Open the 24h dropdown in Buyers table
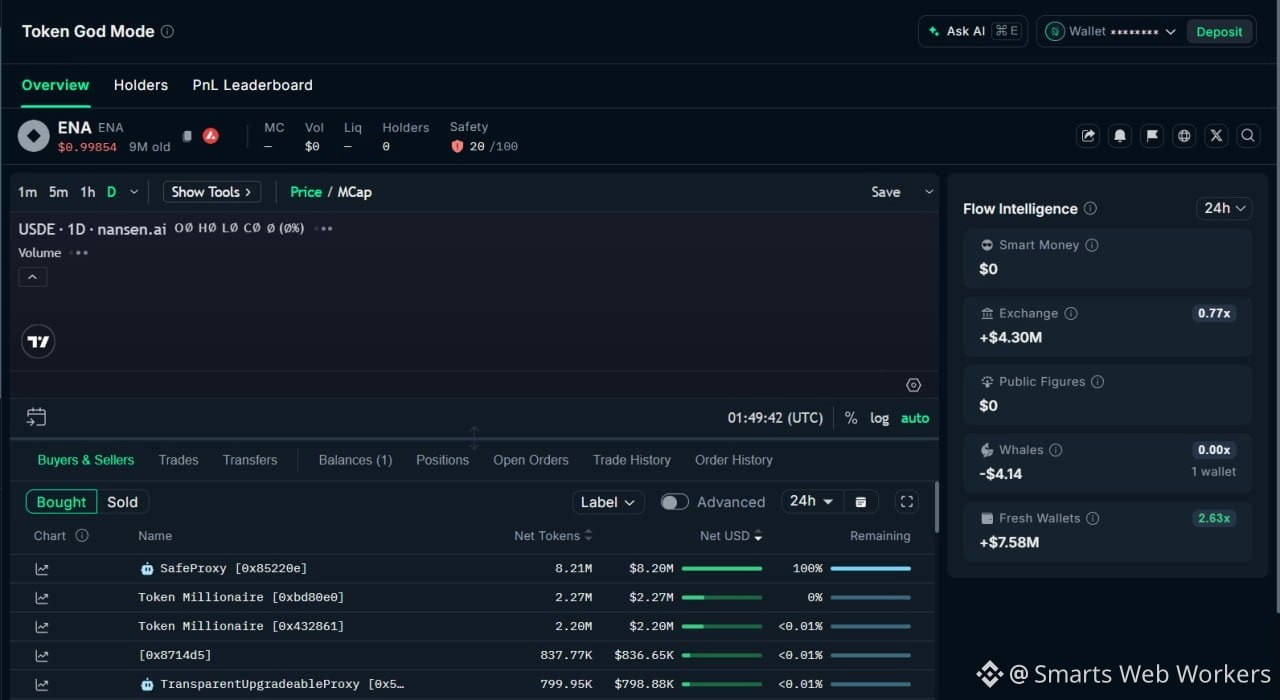 [812, 502]
